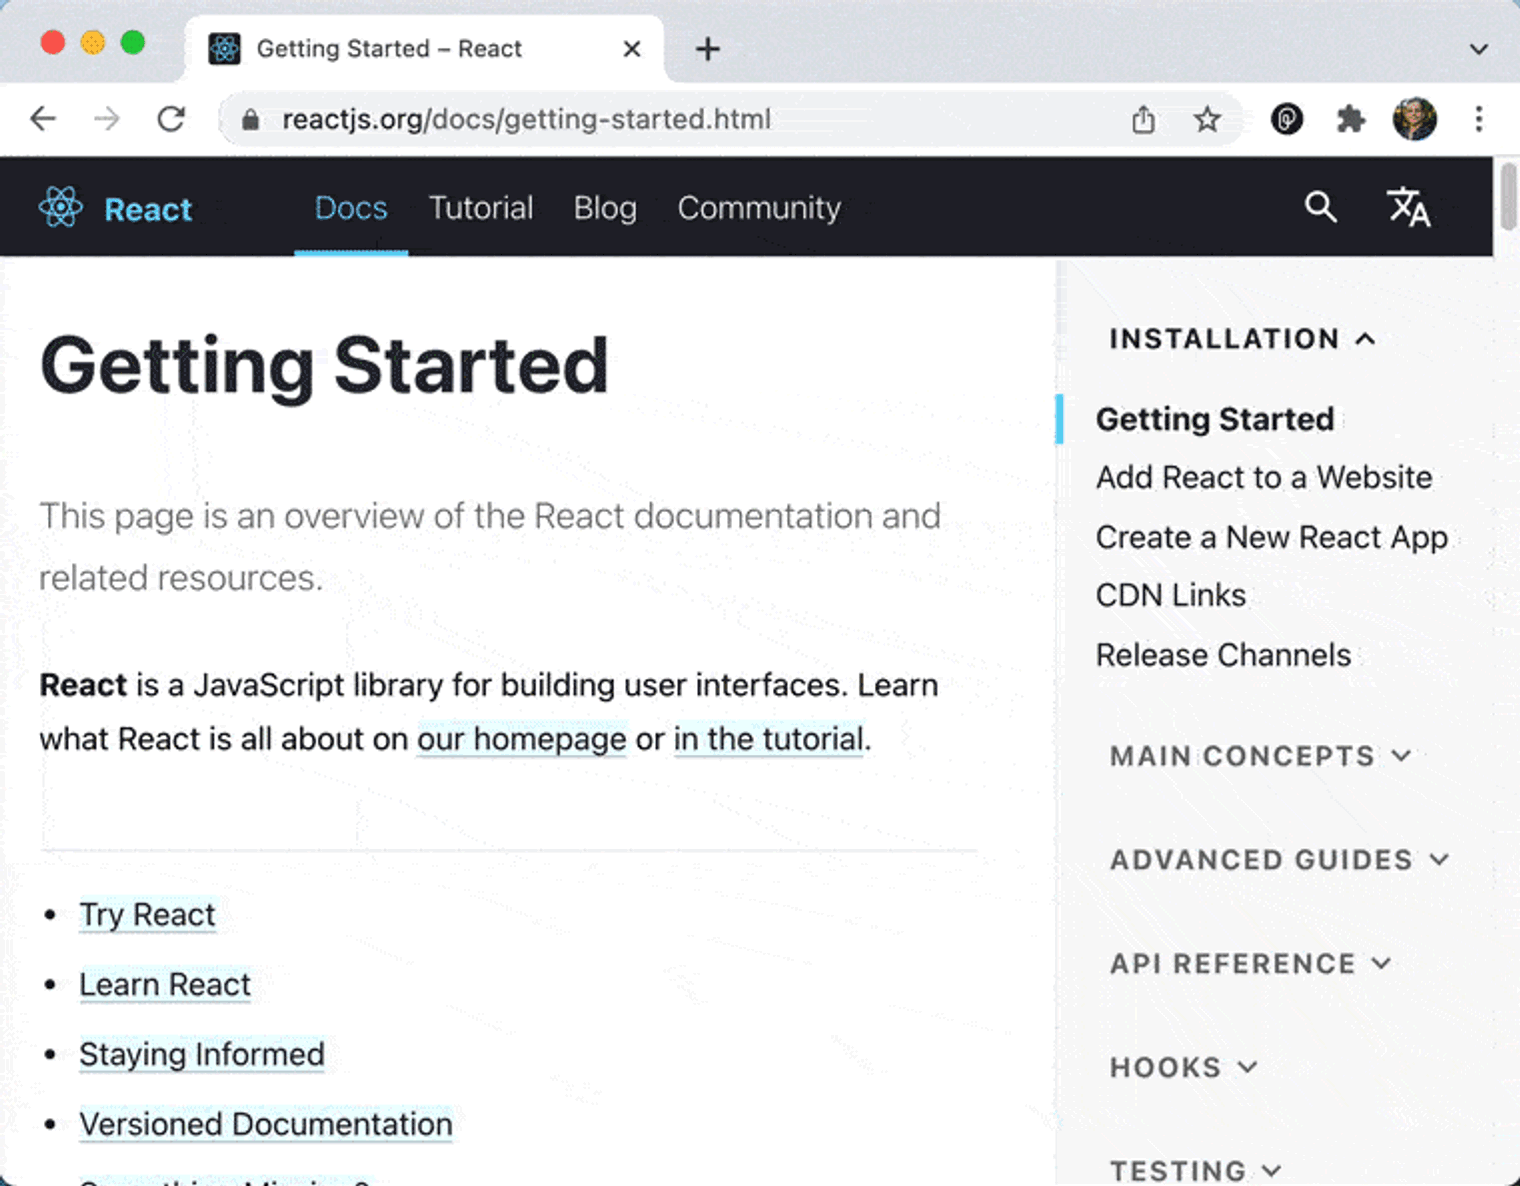The width and height of the screenshot is (1520, 1186).
Task: Jump to the Staying Informed section
Action: [202, 1055]
